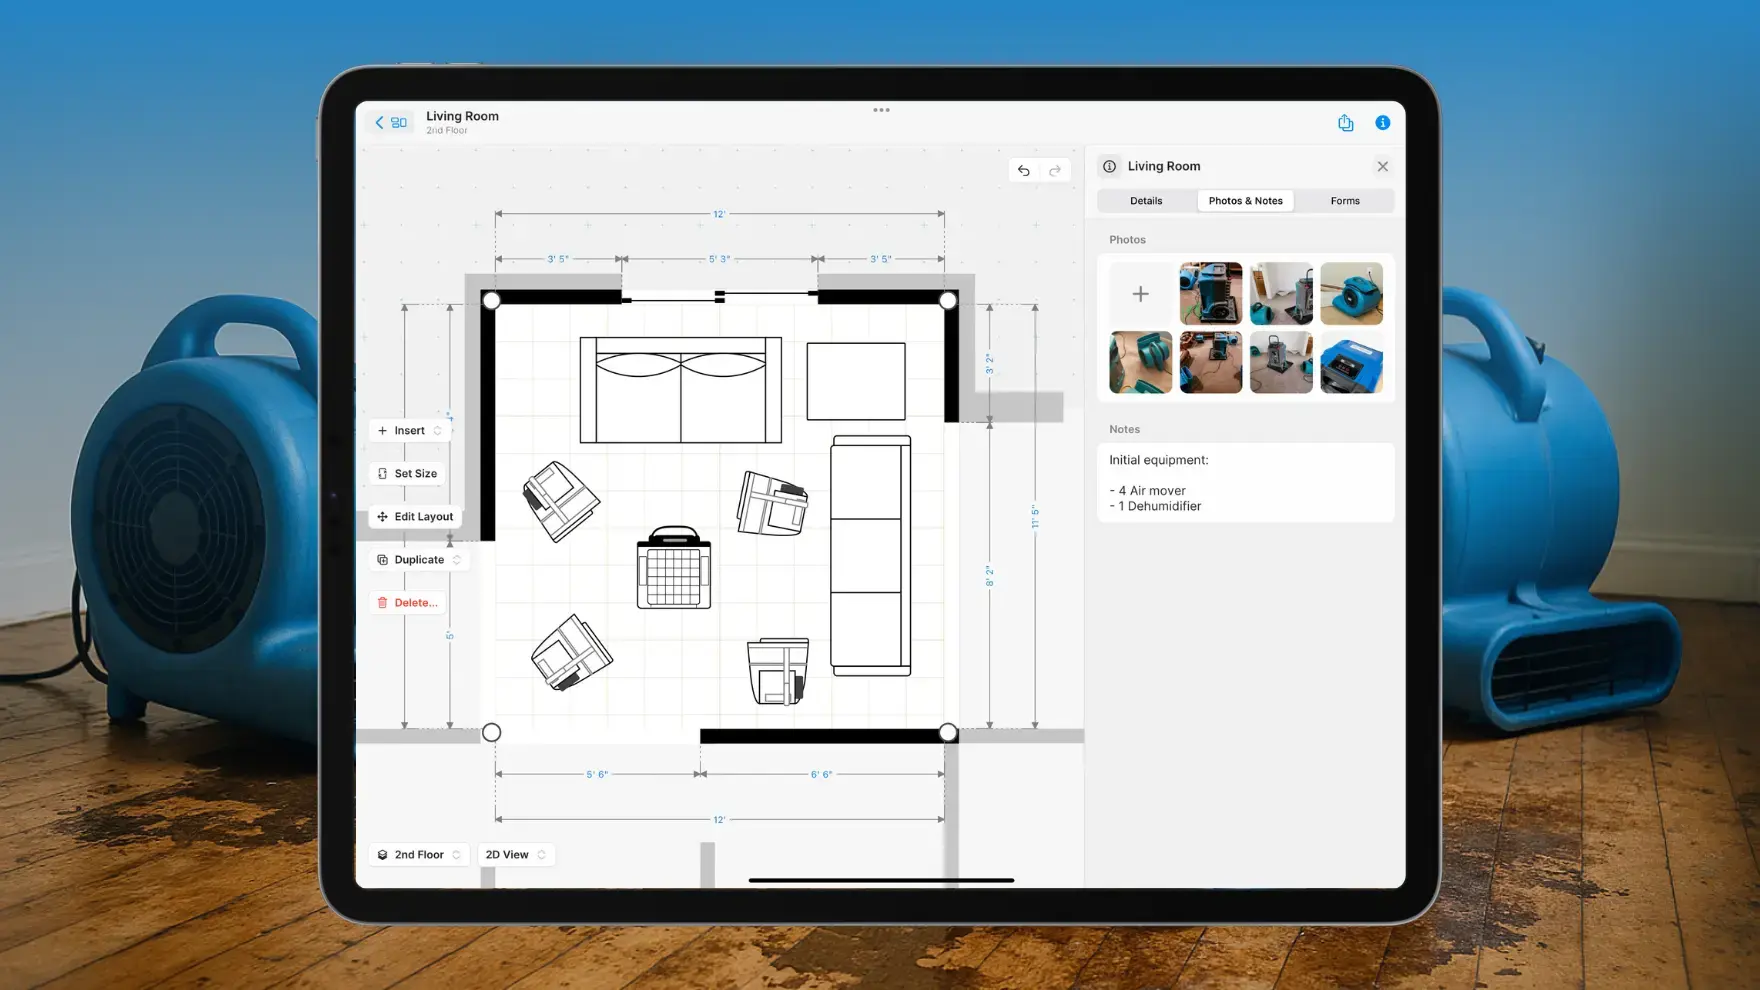The height and width of the screenshot is (990, 1760).
Task: Open the 2nd Floor selector
Action: pyautogui.click(x=419, y=855)
